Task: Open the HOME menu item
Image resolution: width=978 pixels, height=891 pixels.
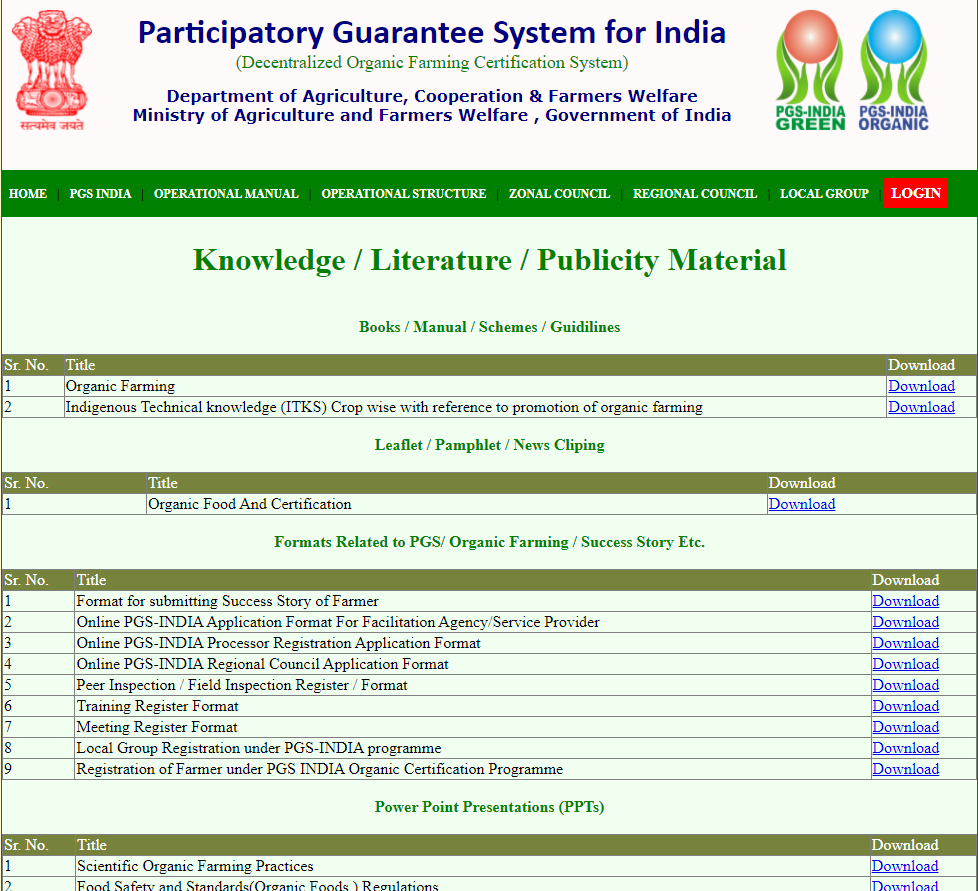Action: point(27,193)
